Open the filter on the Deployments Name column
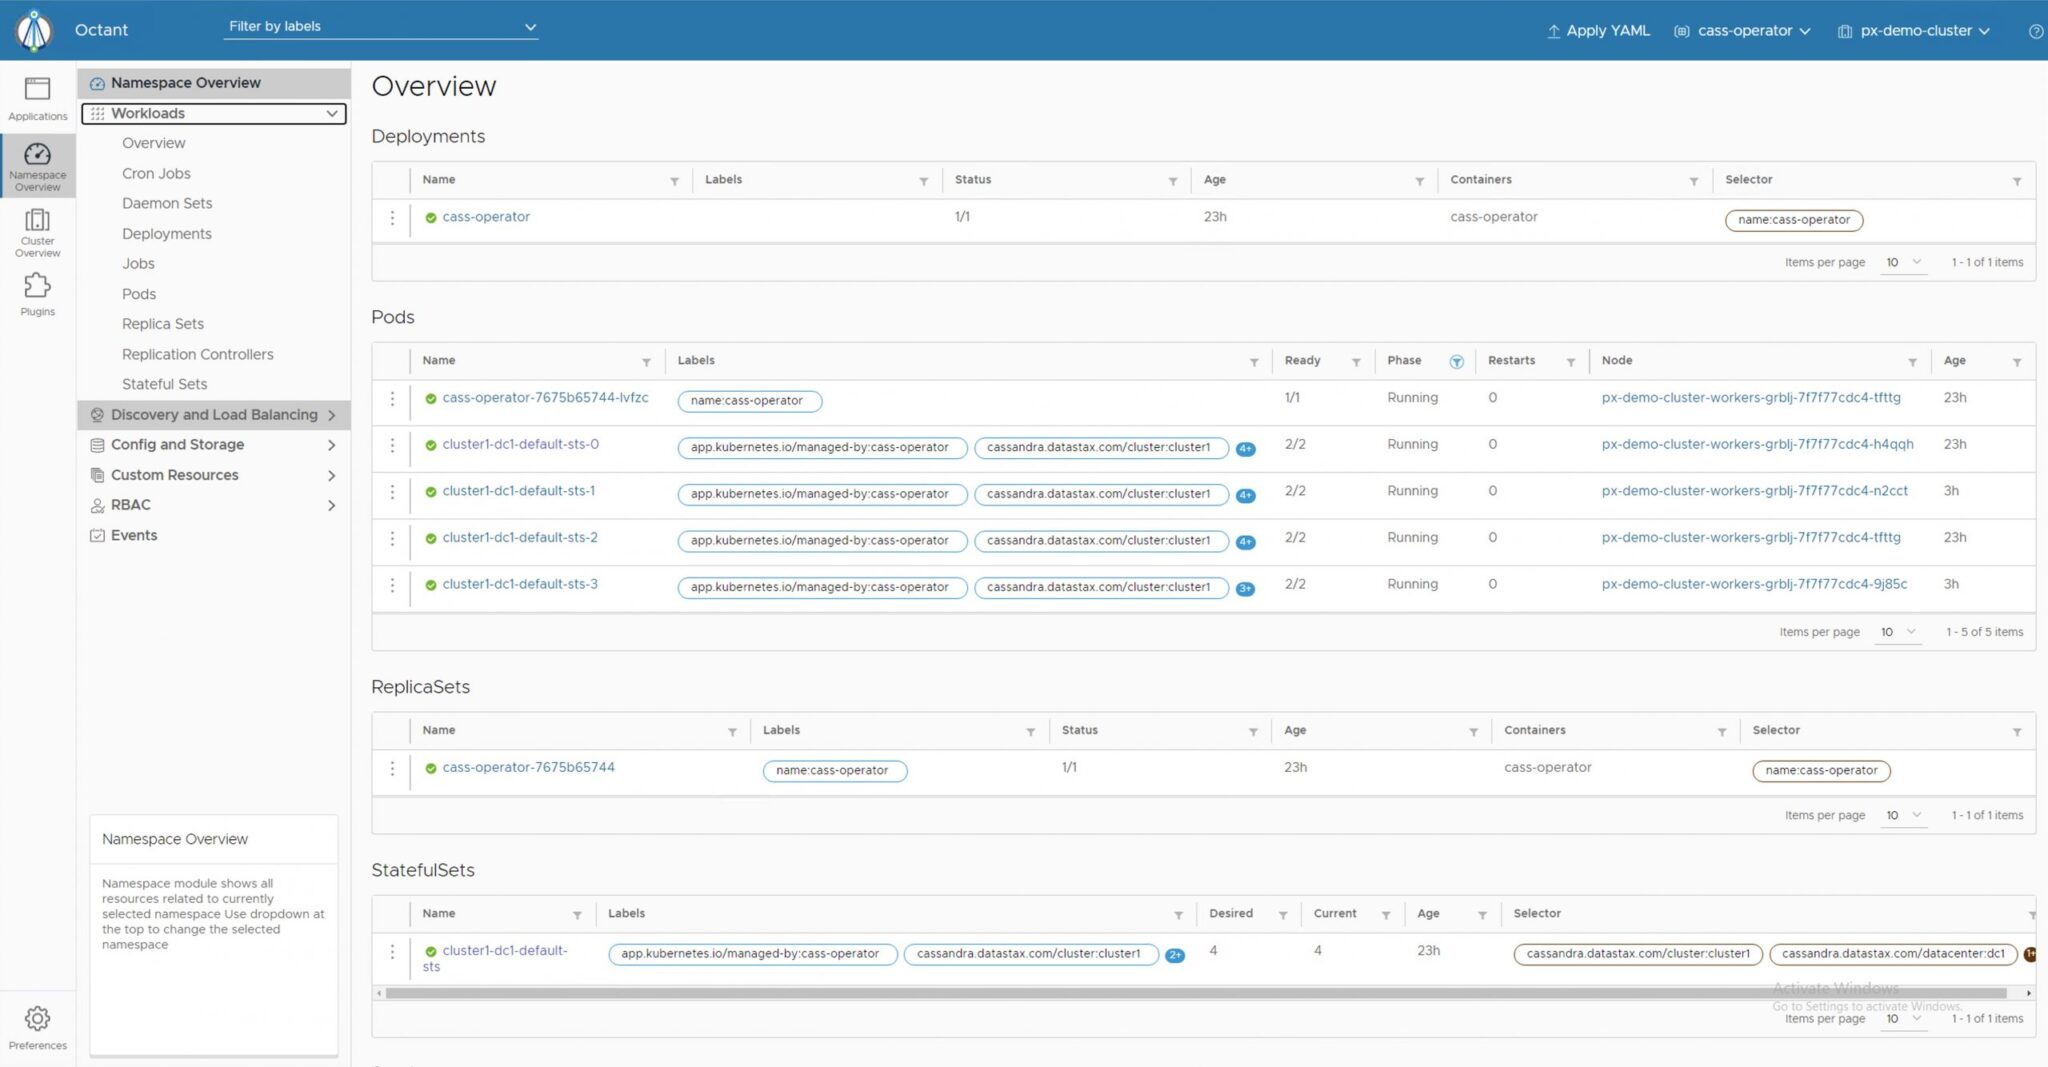 (x=675, y=181)
